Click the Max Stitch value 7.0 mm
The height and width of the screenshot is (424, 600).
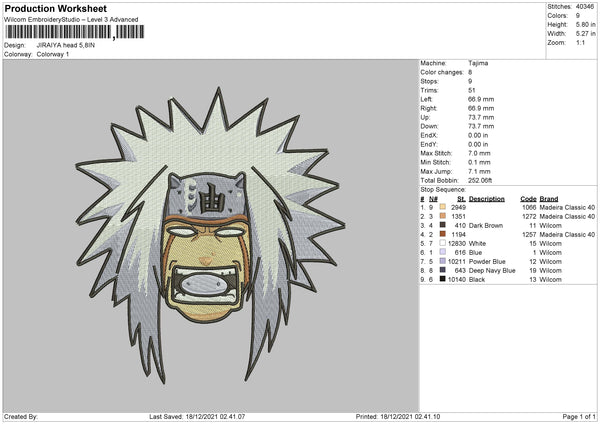479,153
